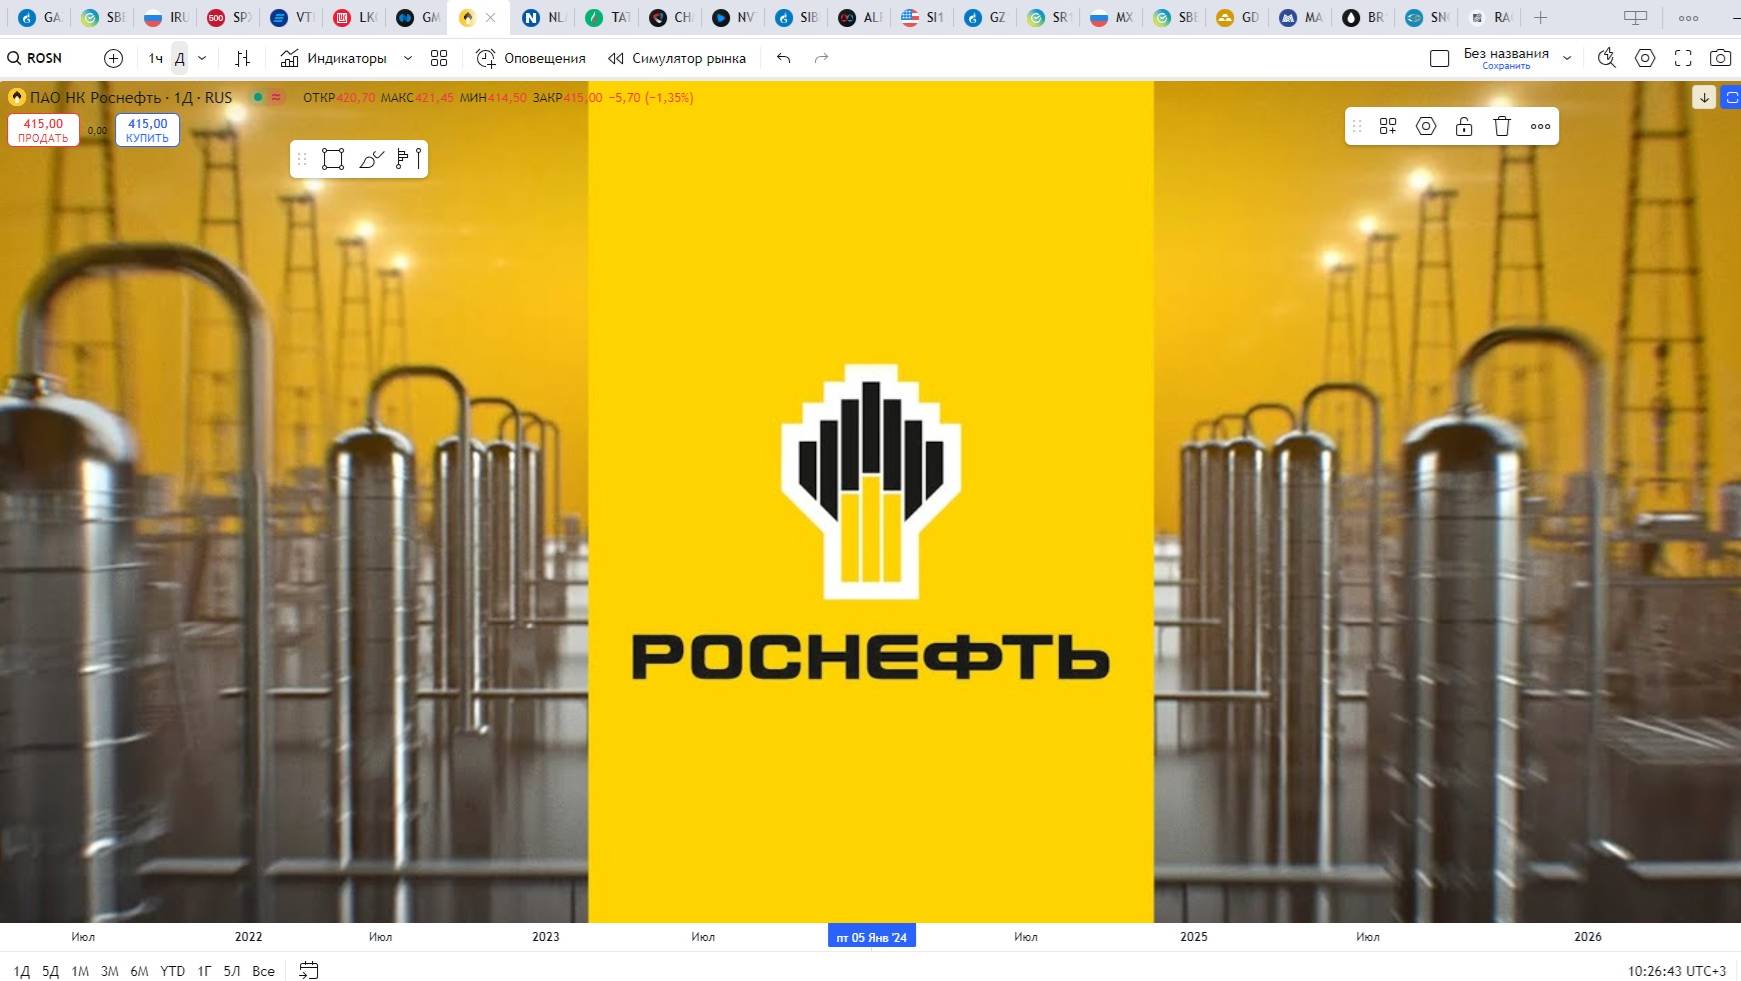Redo the chart action
Screen dimensions: 1741x981
(822, 58)
